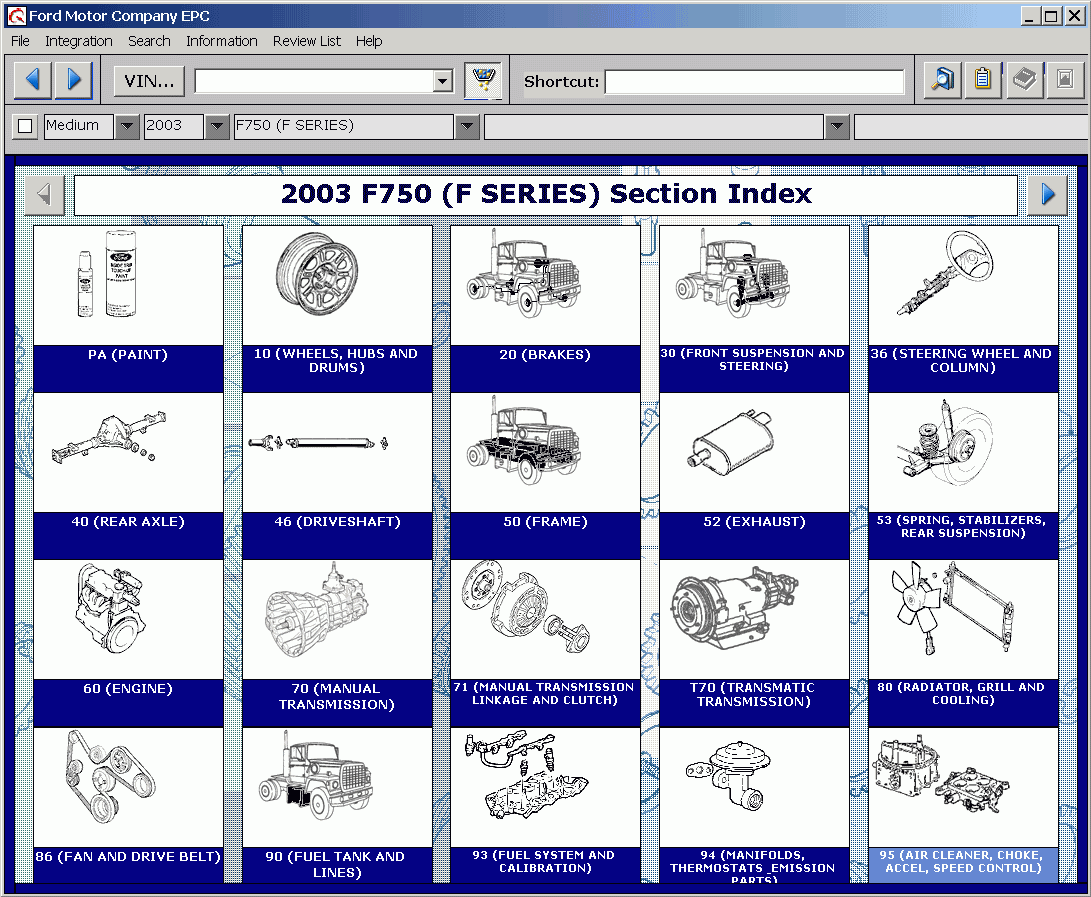The height and width of the screenshot is (897, 1091).
Task: Open the F750 (F SERIES) model dropdown
Action: (466, 126)
